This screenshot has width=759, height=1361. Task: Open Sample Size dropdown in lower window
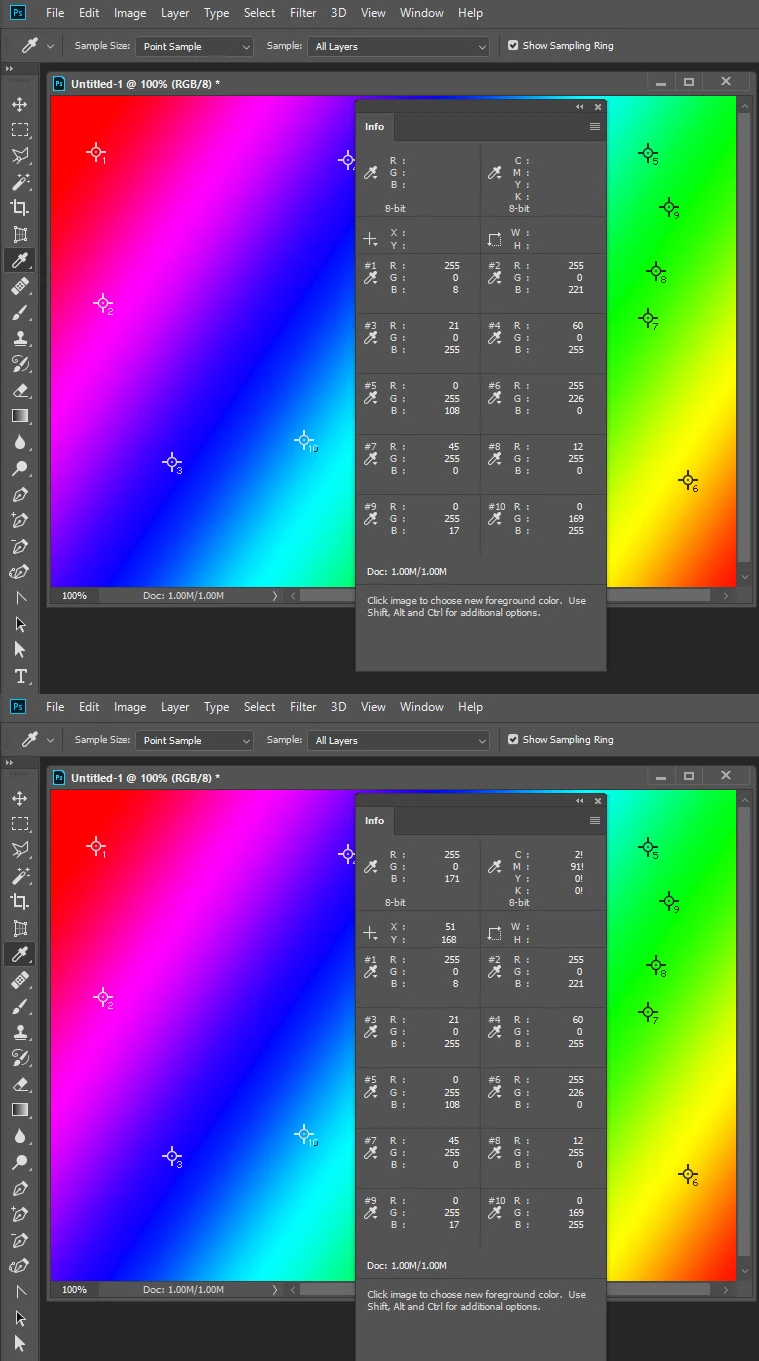195,740
